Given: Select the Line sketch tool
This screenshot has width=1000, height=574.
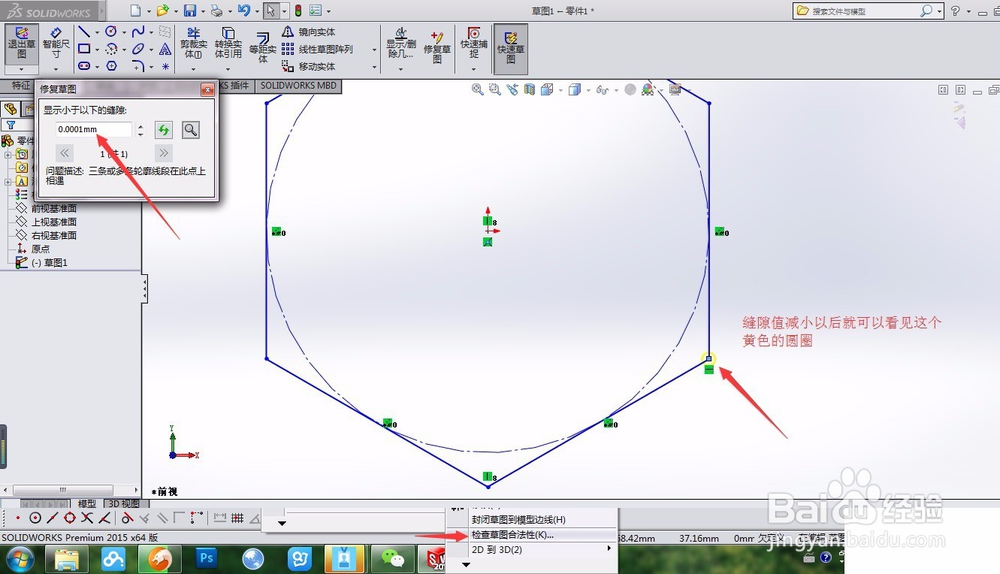Looking at the screenshot, I should (84, 31).
